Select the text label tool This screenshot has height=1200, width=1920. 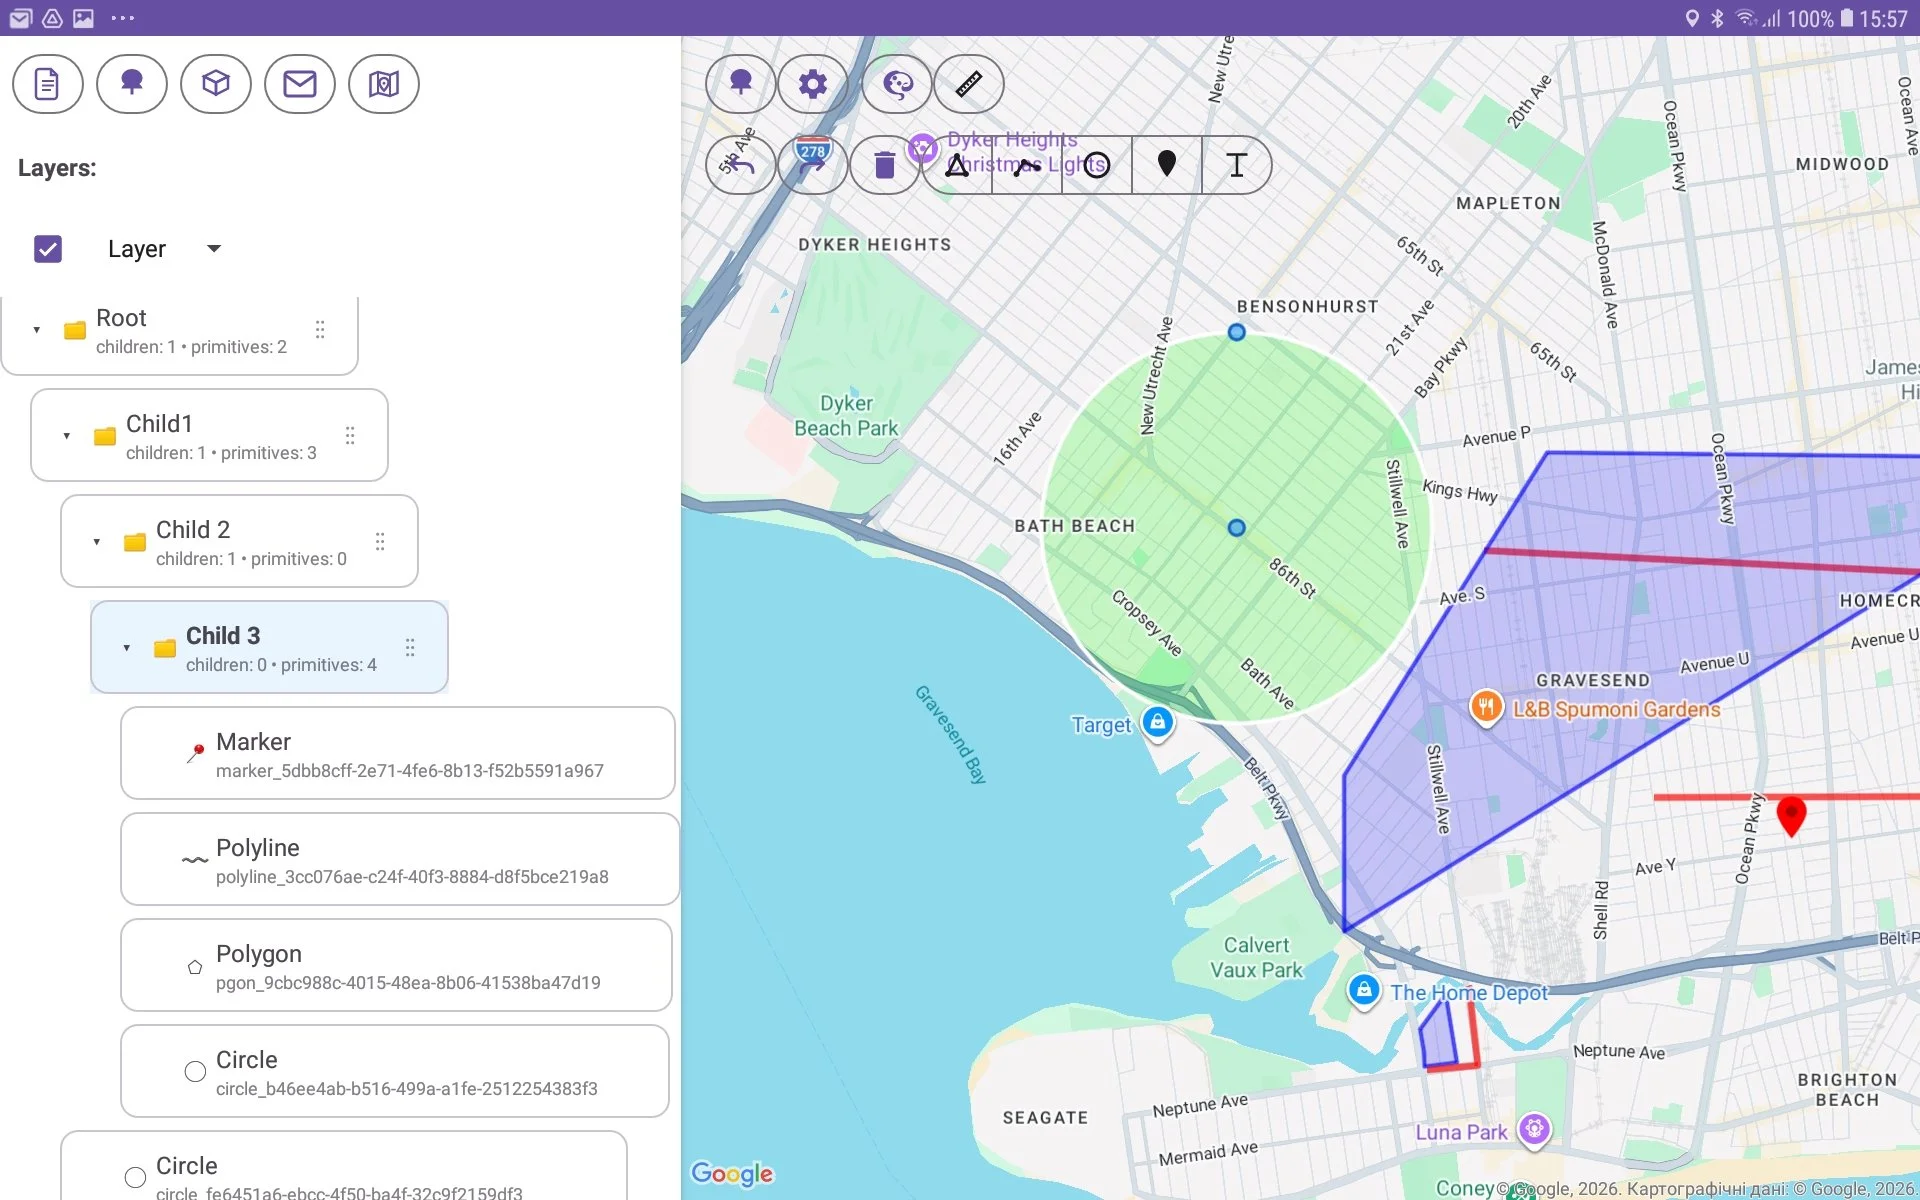click(1237, 165)
